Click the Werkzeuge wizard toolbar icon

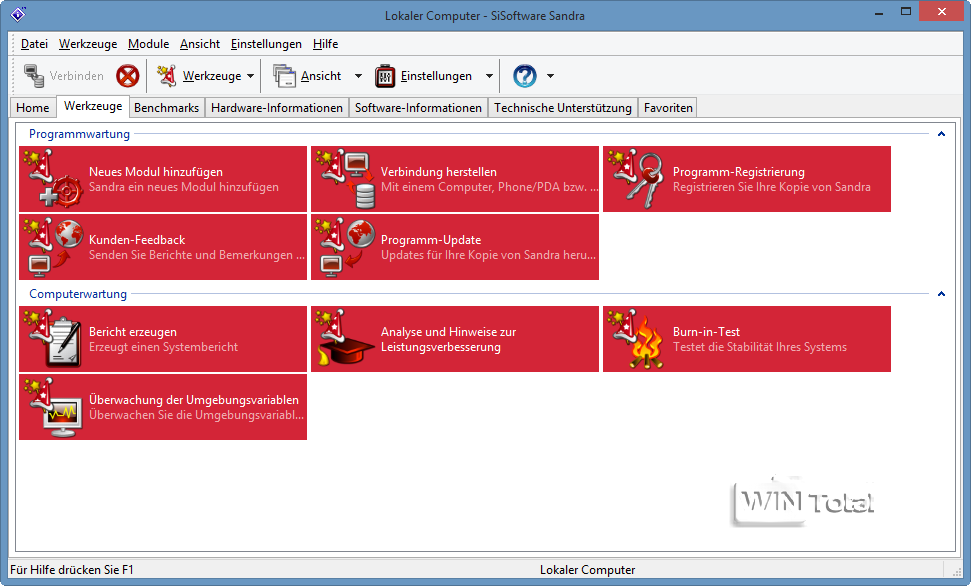pyautogui.click(x=166, y=76)
